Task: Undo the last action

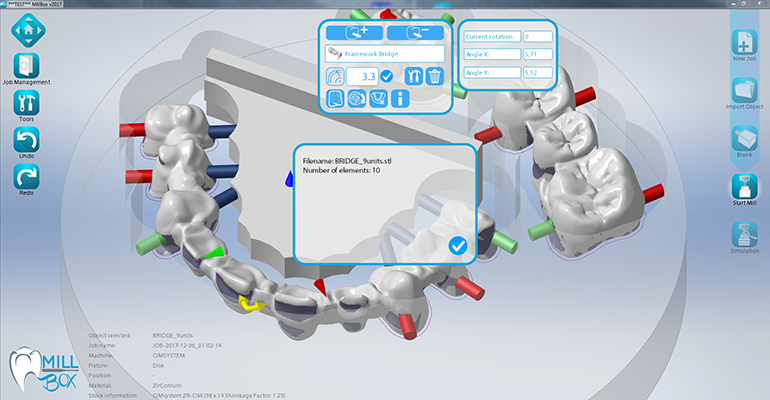Action: coord(27,140)
